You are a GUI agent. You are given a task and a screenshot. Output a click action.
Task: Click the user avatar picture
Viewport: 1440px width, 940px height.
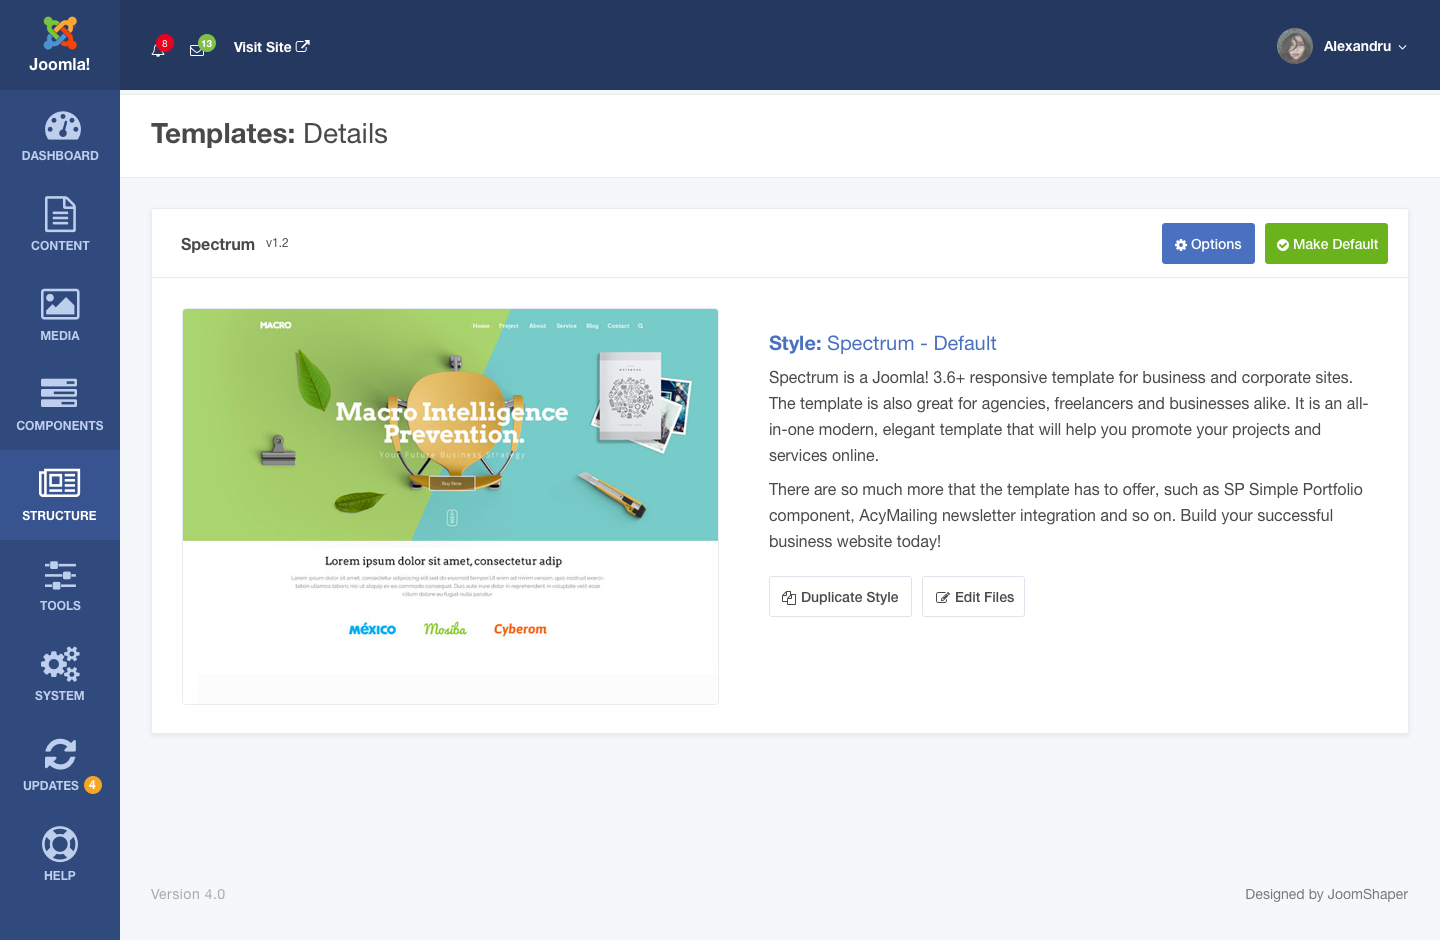(x=1294, y=46)
